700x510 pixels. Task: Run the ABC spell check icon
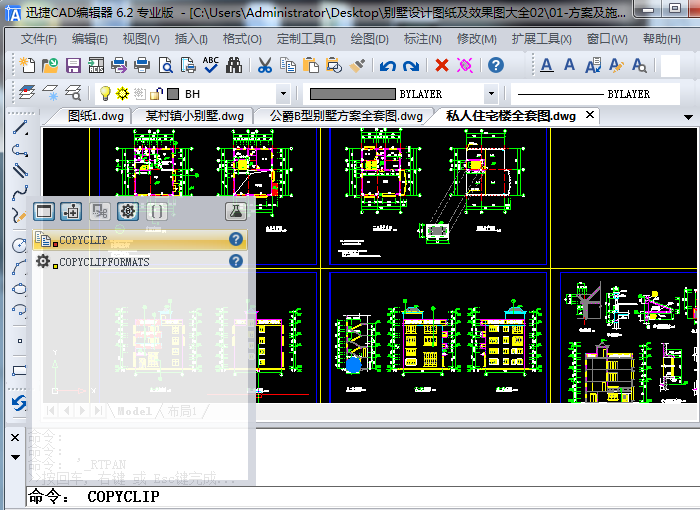coord(211,65)
